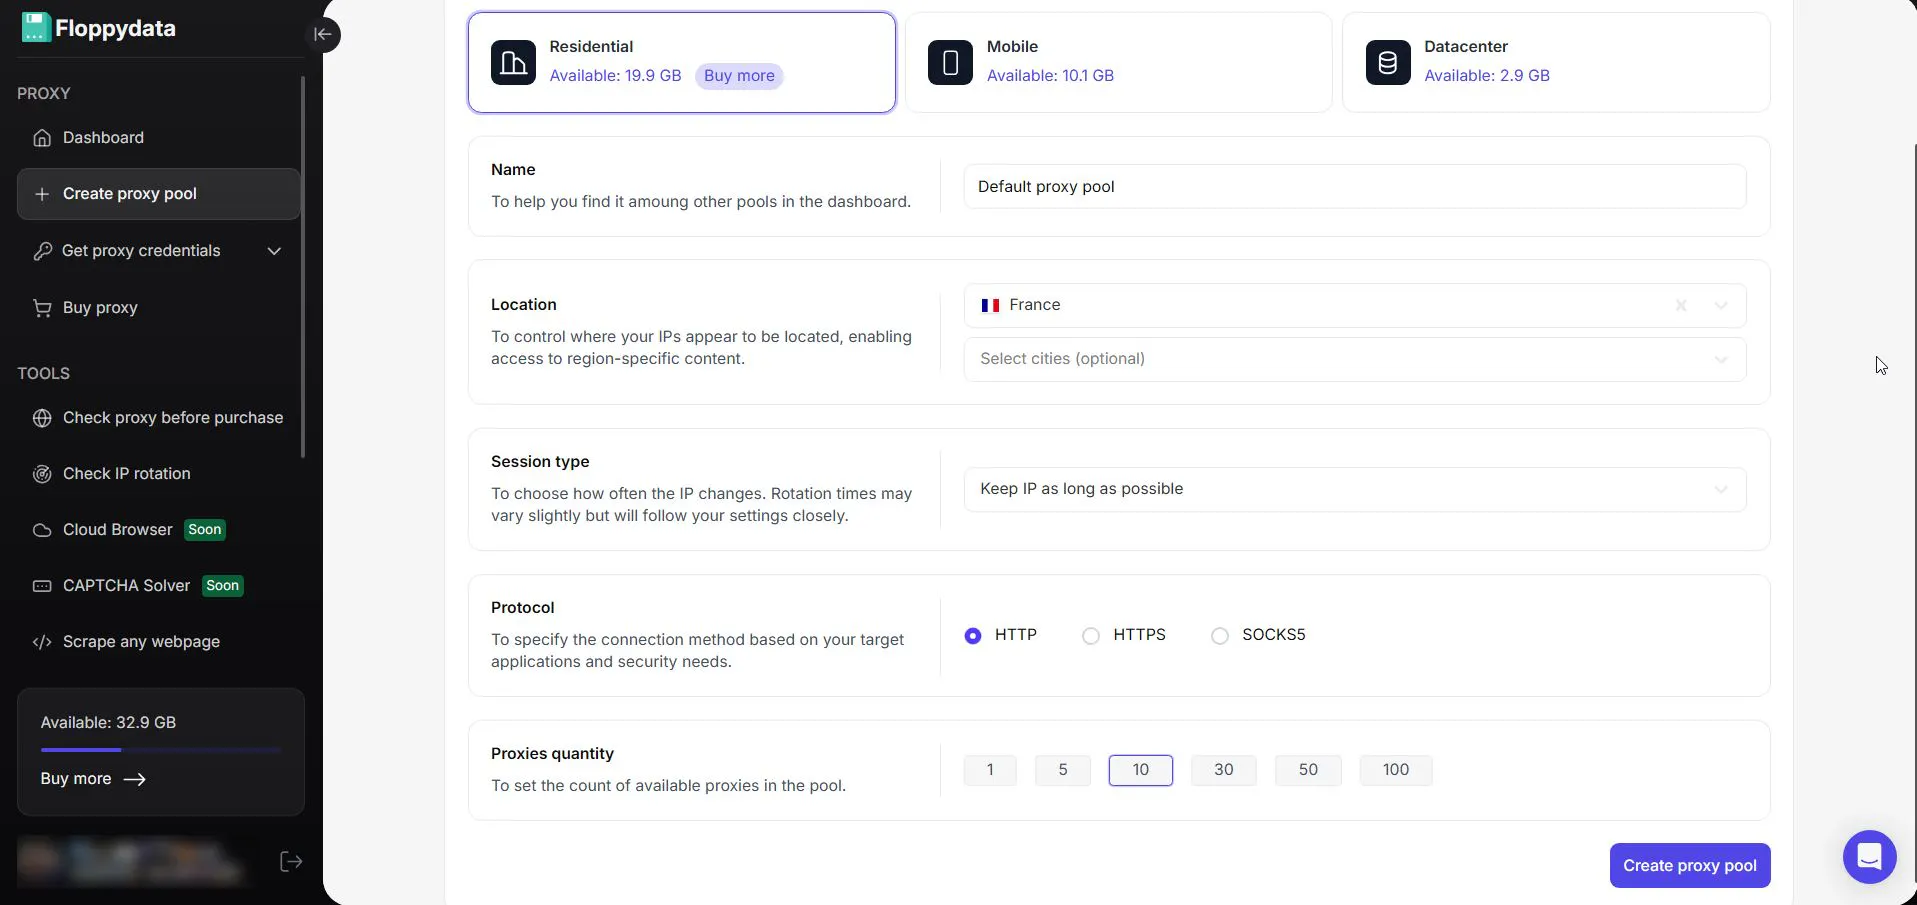Image resolution: width=1917 pixels, height=905 pixels.
Task: Open the country dropdown arrow for France
Action: click(1721, 306)
